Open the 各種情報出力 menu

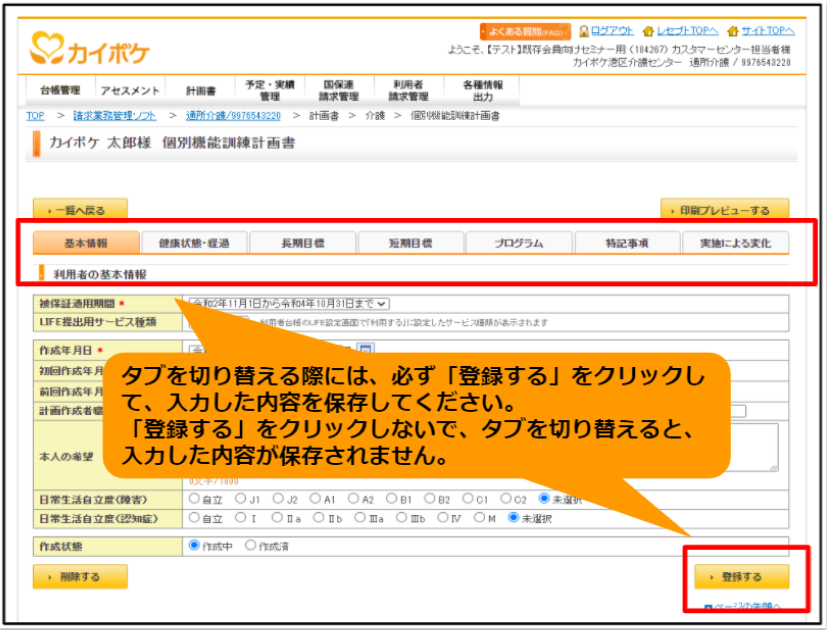[483, 91]
